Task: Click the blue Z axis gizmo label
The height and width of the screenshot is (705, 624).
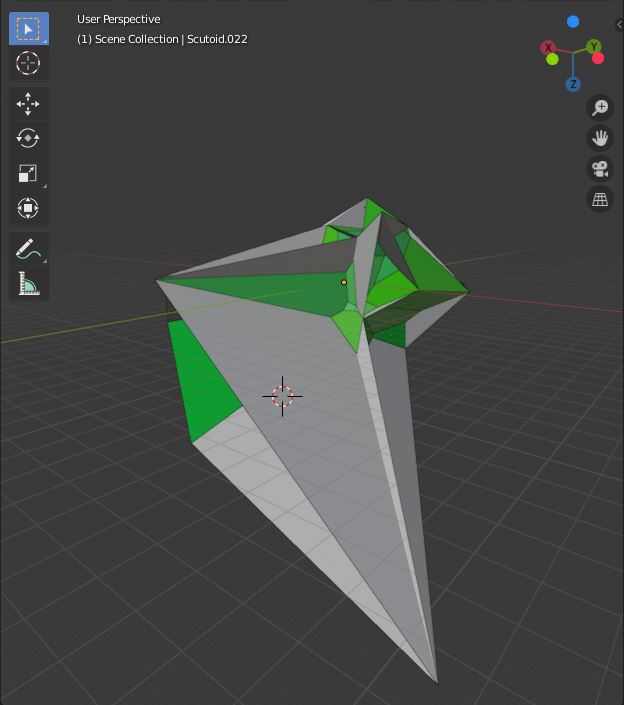Action: point(573,84)
